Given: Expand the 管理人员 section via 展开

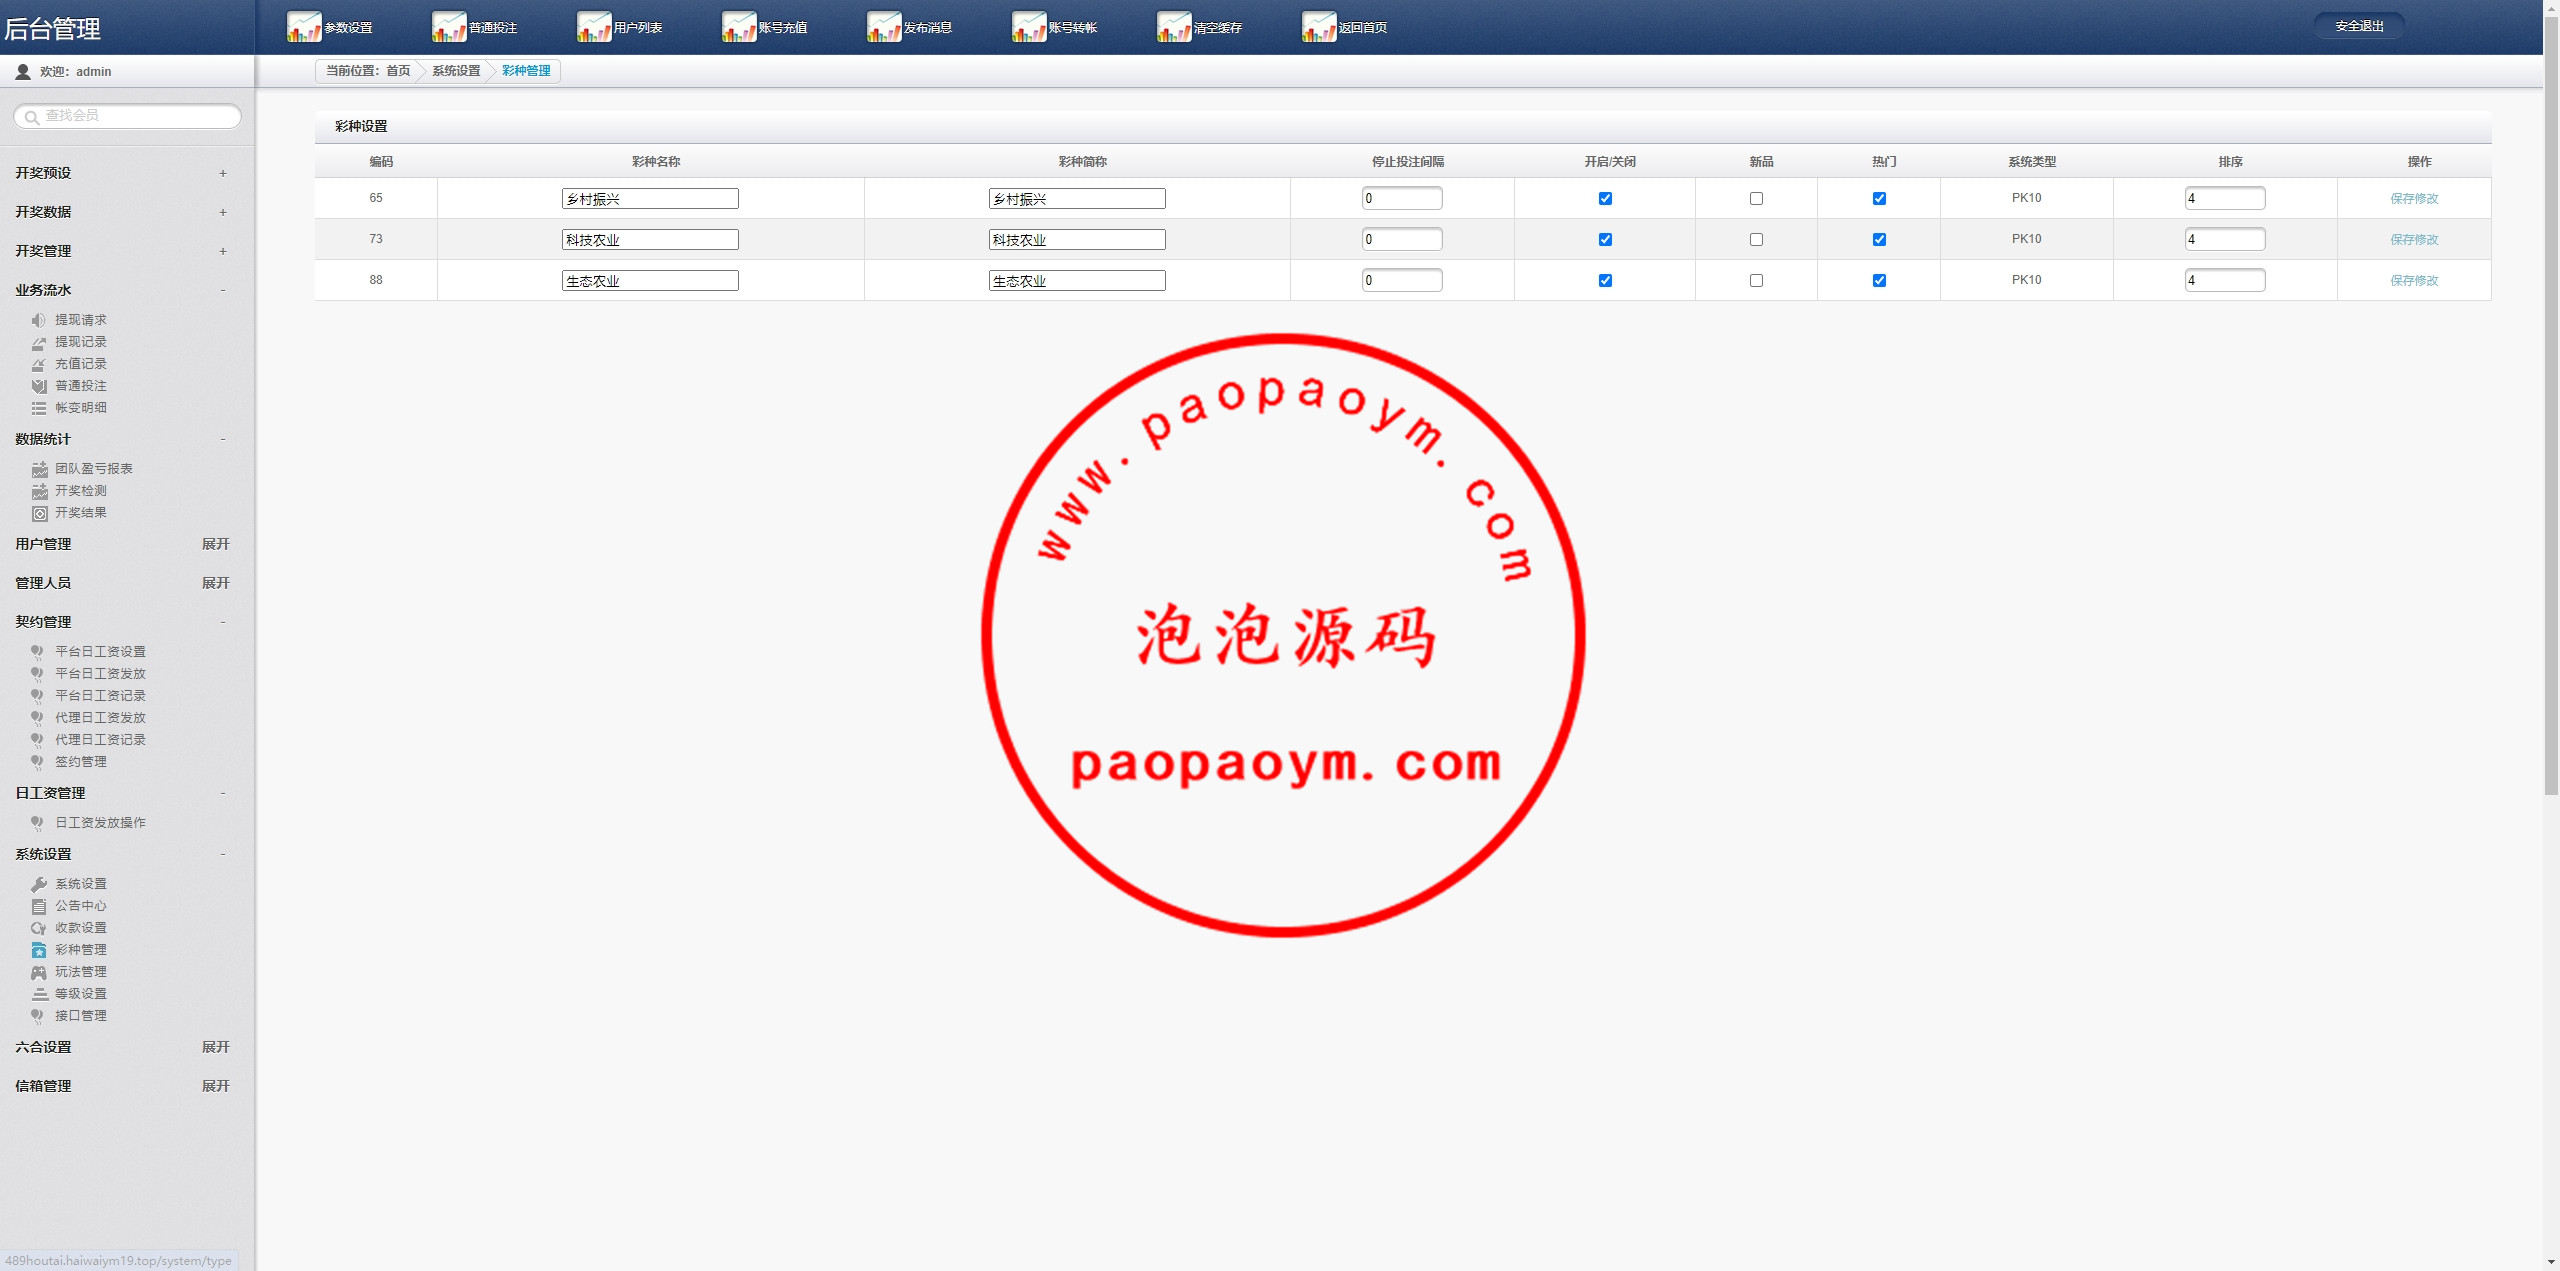Looking at the screenshot, I should coord(215,583).
